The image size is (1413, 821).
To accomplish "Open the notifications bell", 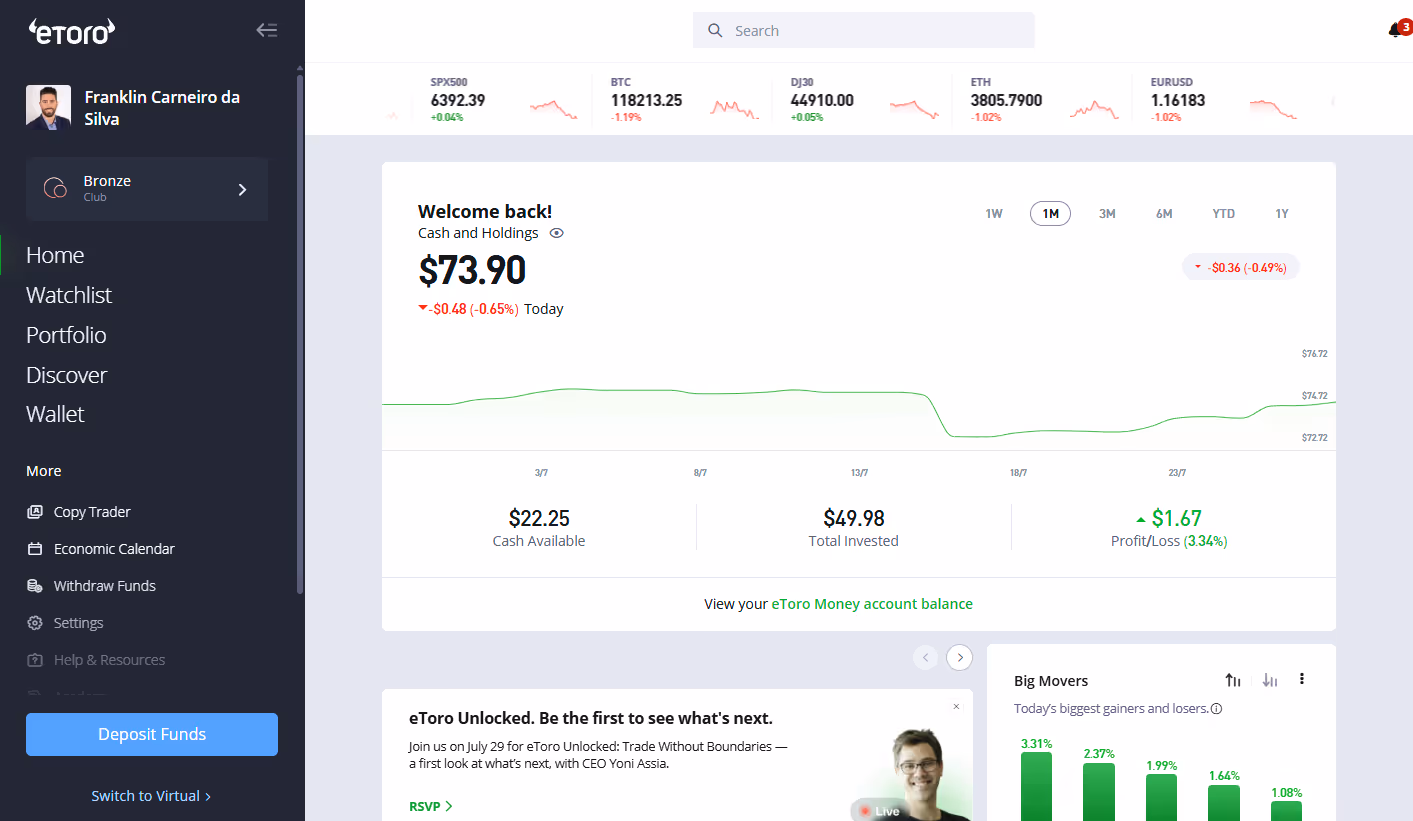I will 1395,31.
